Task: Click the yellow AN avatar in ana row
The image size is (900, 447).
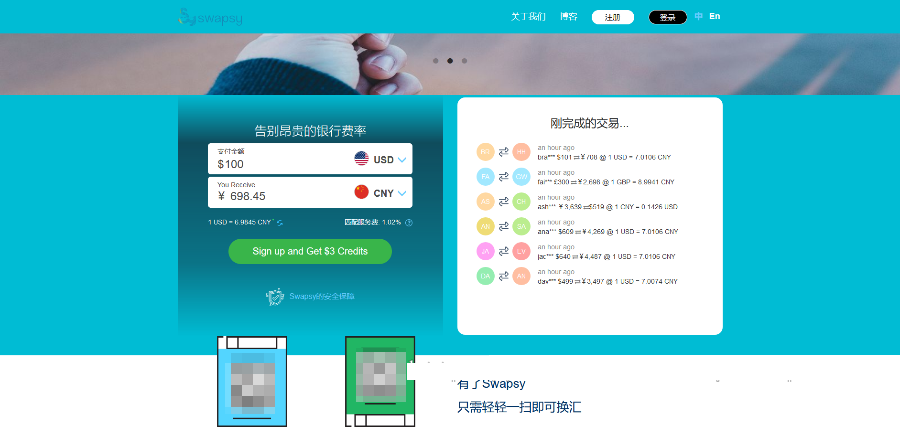Action: [486, 227]
